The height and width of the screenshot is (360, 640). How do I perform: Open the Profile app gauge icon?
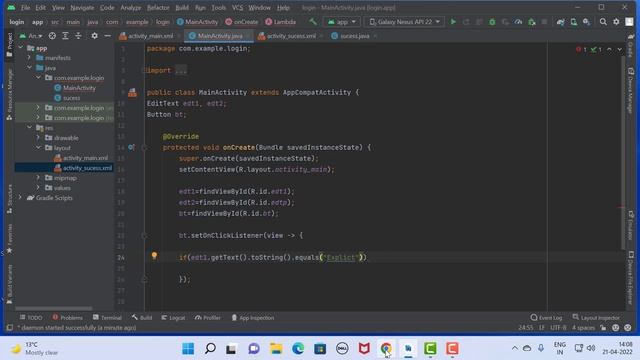click(x=518, y=22)
